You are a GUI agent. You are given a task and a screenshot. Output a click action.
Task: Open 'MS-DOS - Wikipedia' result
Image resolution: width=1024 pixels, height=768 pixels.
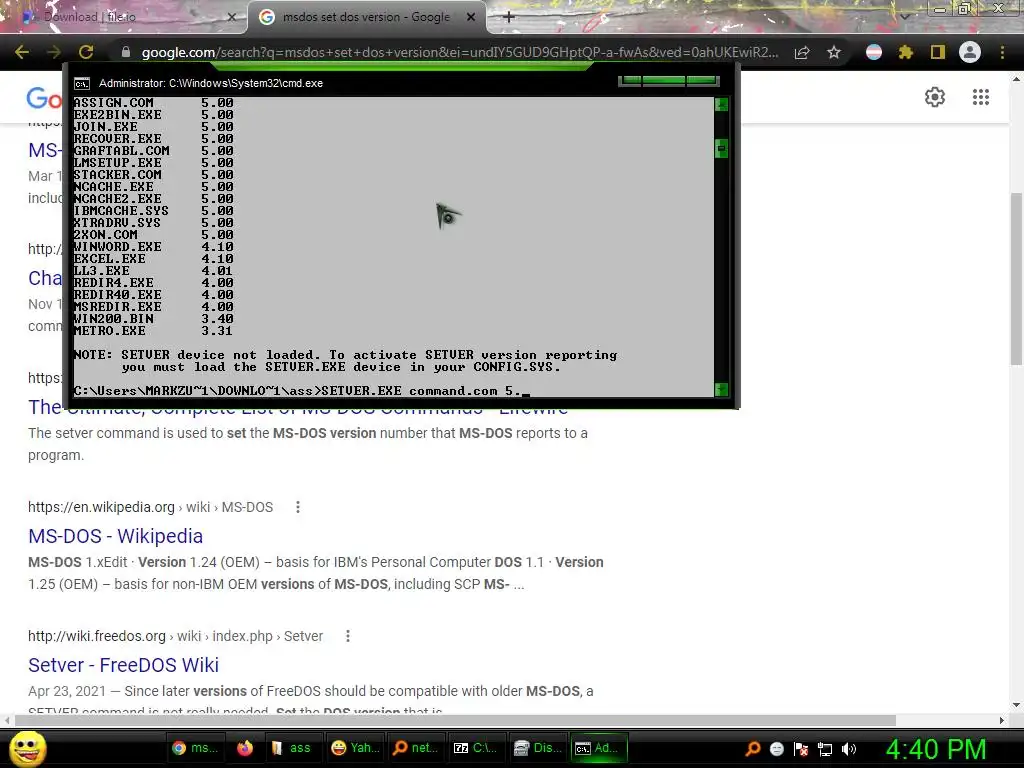click(116, 536)
